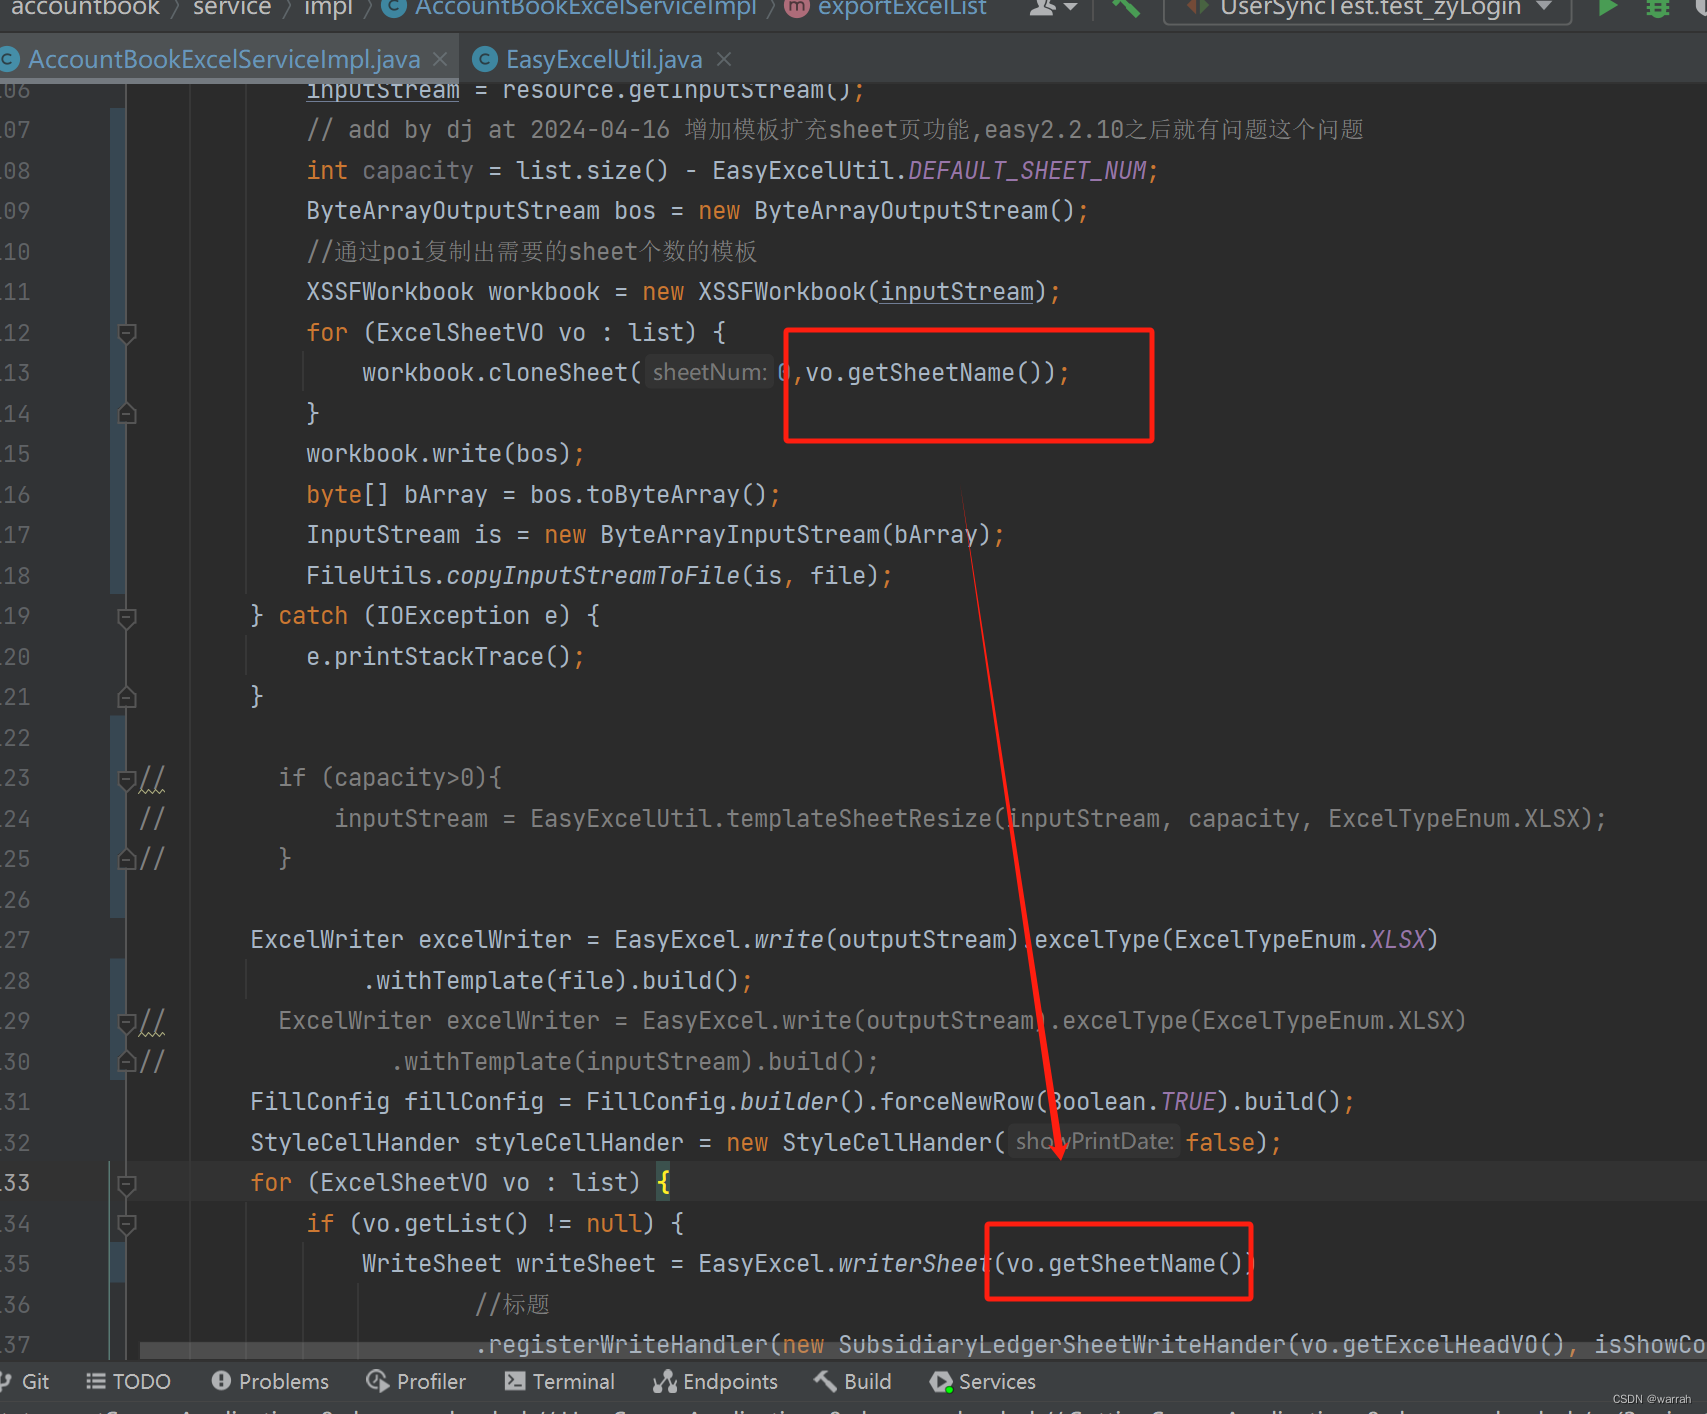Click 'int capacity' variable declaration
Viewport: 1707px width, 1414px height.
point(390,171)
